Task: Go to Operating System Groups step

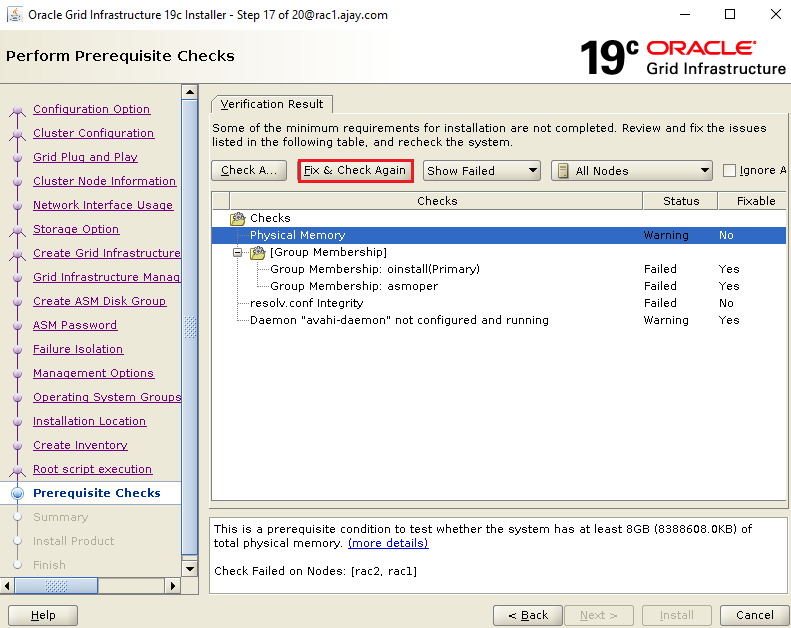Action: tap(107, 397)
